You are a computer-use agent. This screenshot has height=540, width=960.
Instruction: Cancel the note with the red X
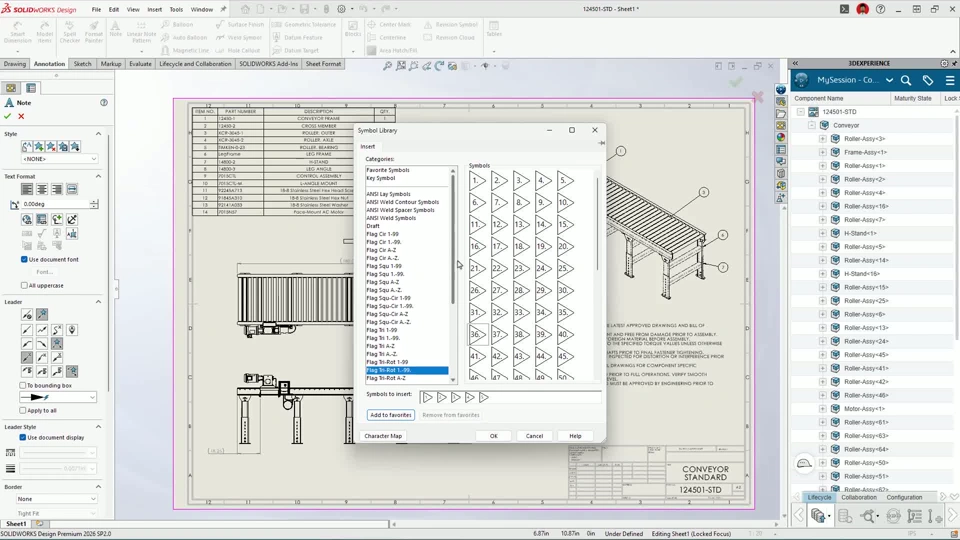21,116
